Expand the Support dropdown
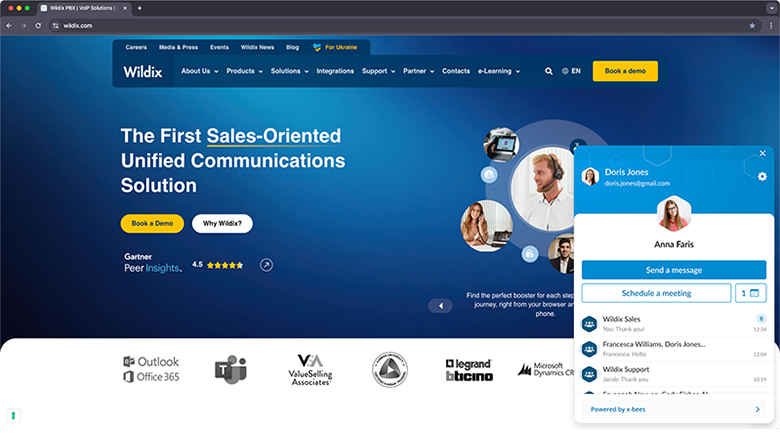This screenshot has height=439, width=780. tap(379, 71)
